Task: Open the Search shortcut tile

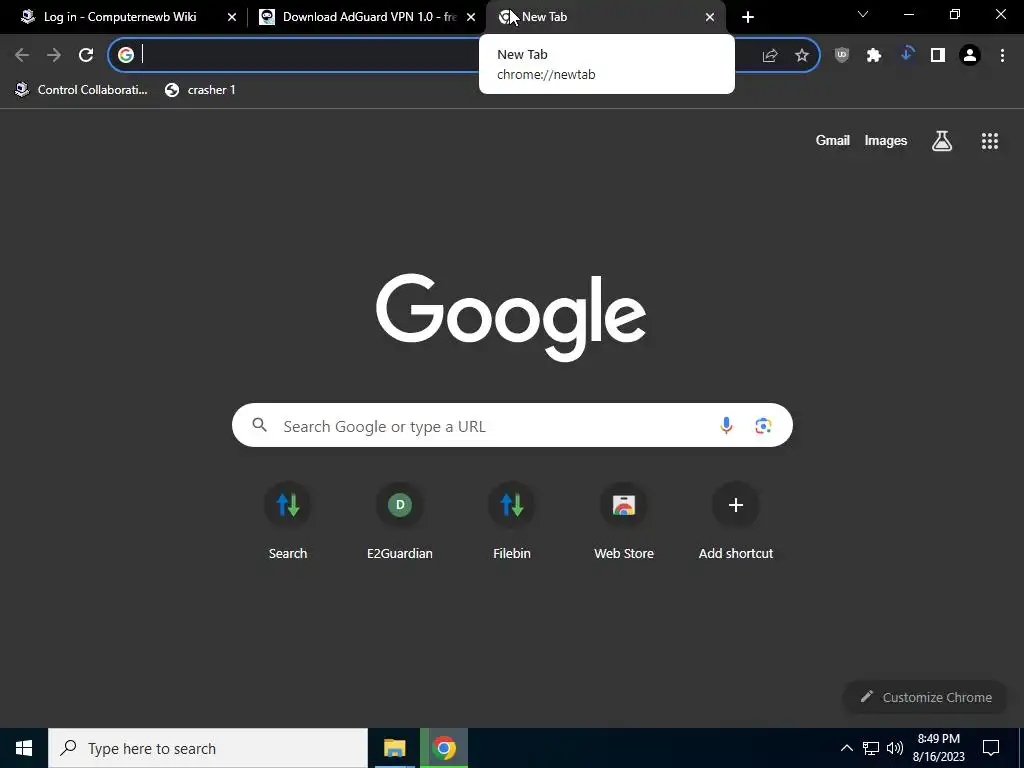Action: 288,521
